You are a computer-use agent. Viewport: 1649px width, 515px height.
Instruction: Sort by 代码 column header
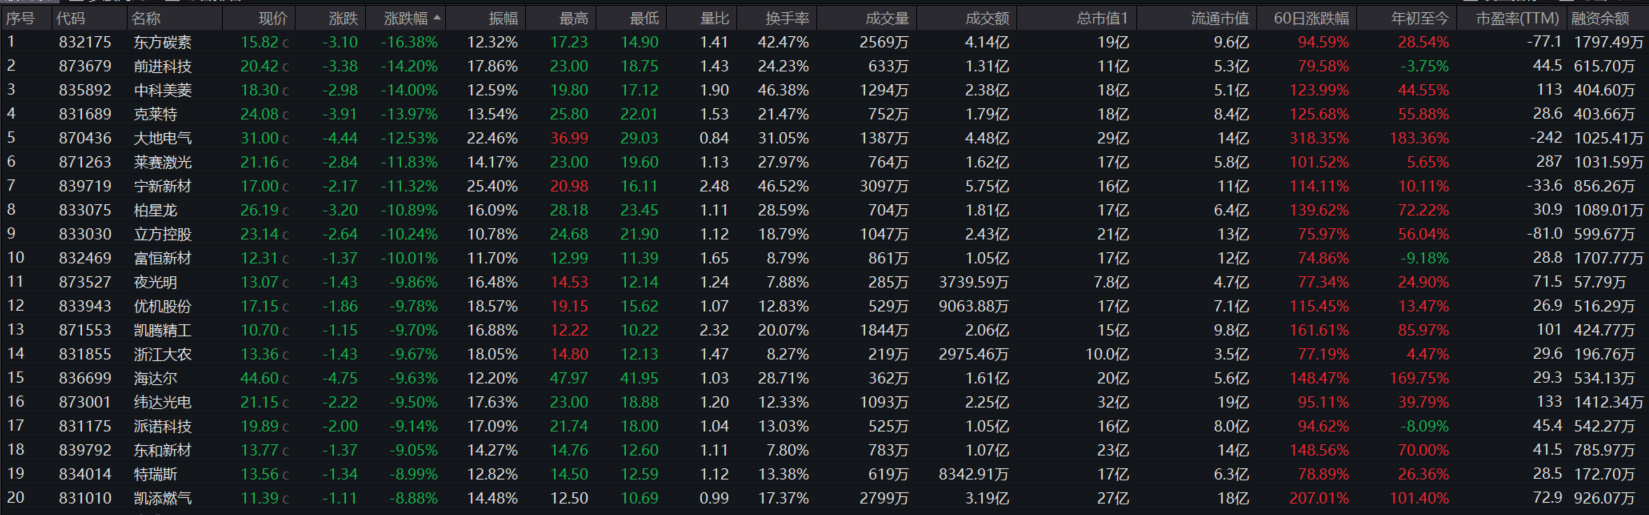[70, 18]
